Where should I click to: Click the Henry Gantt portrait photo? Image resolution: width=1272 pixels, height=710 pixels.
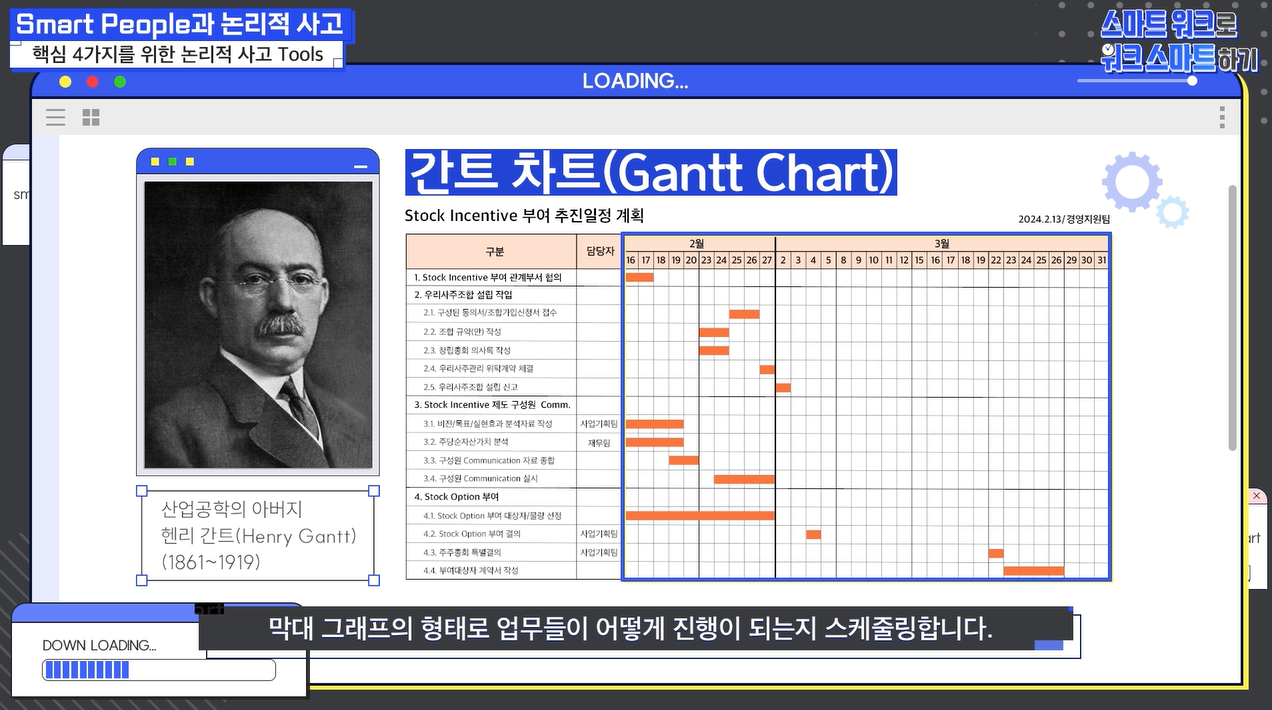click(x=258, y=324)
